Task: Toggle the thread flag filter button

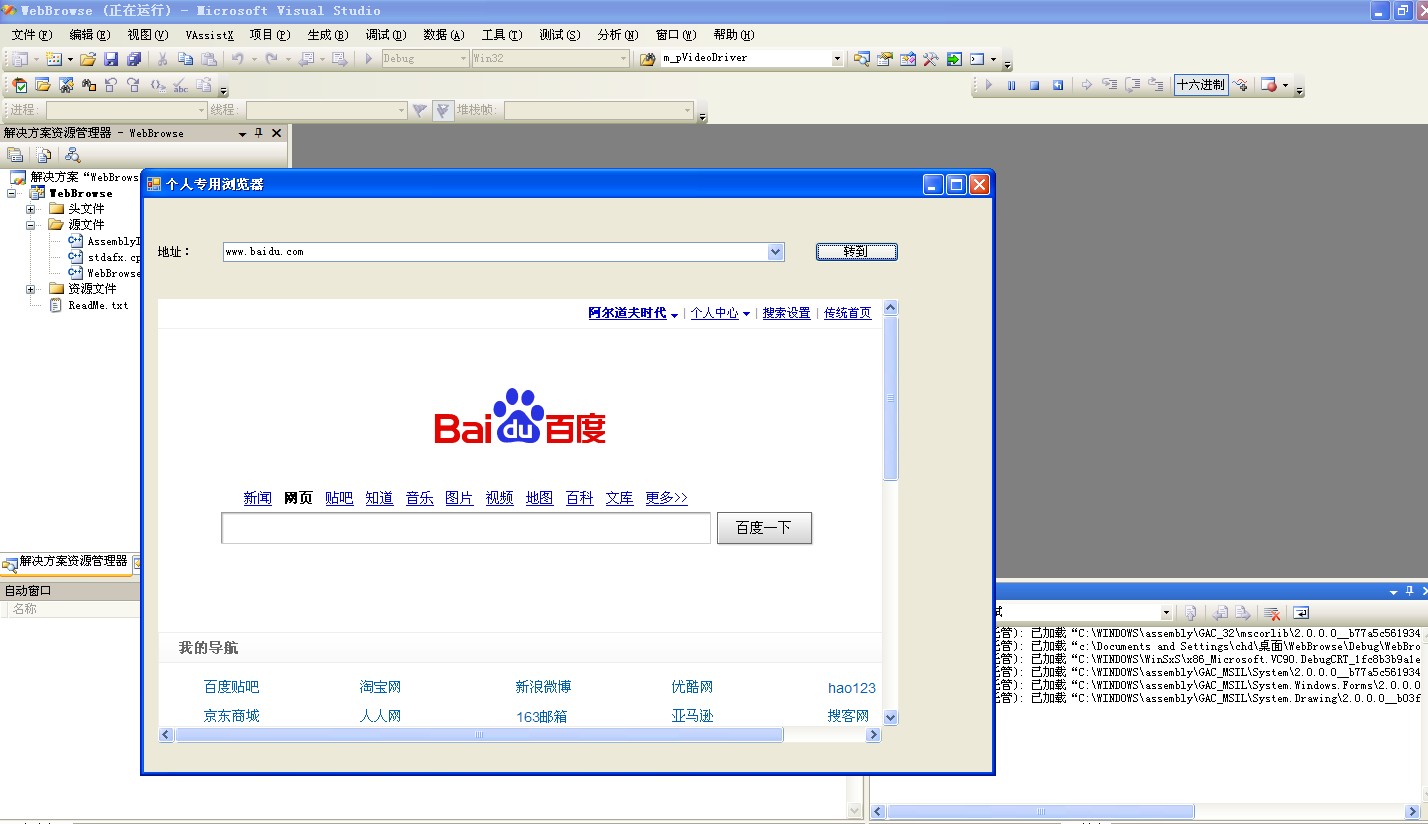Action: (x=443, y=110)
